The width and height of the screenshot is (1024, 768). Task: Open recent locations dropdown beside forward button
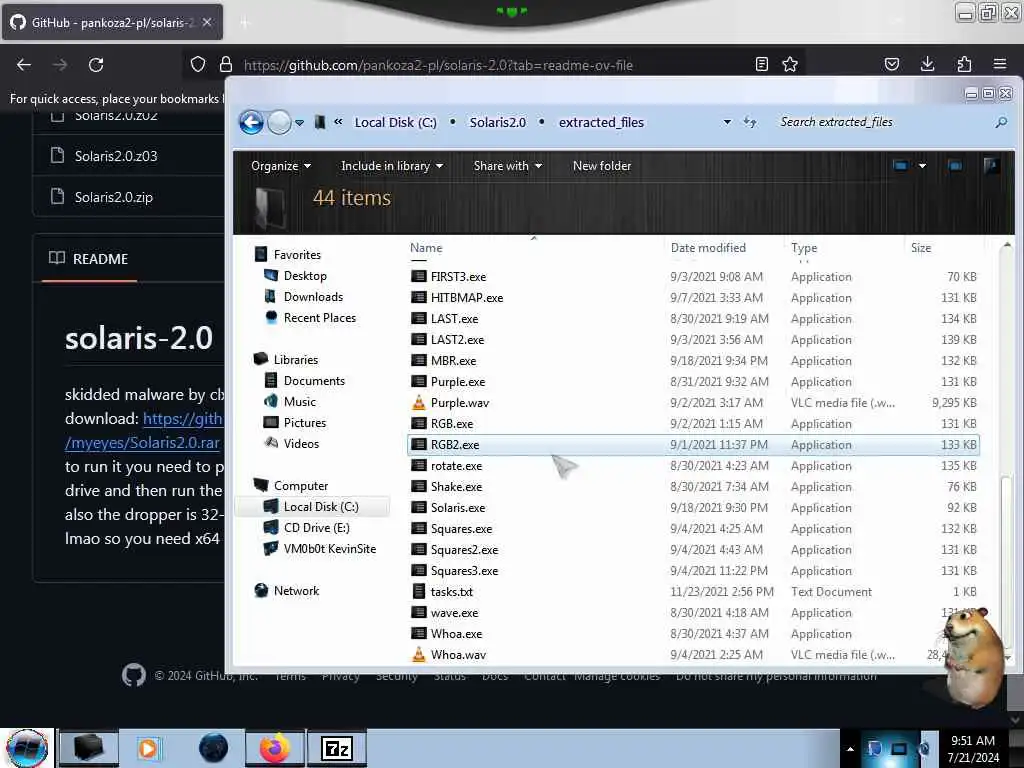299,123
